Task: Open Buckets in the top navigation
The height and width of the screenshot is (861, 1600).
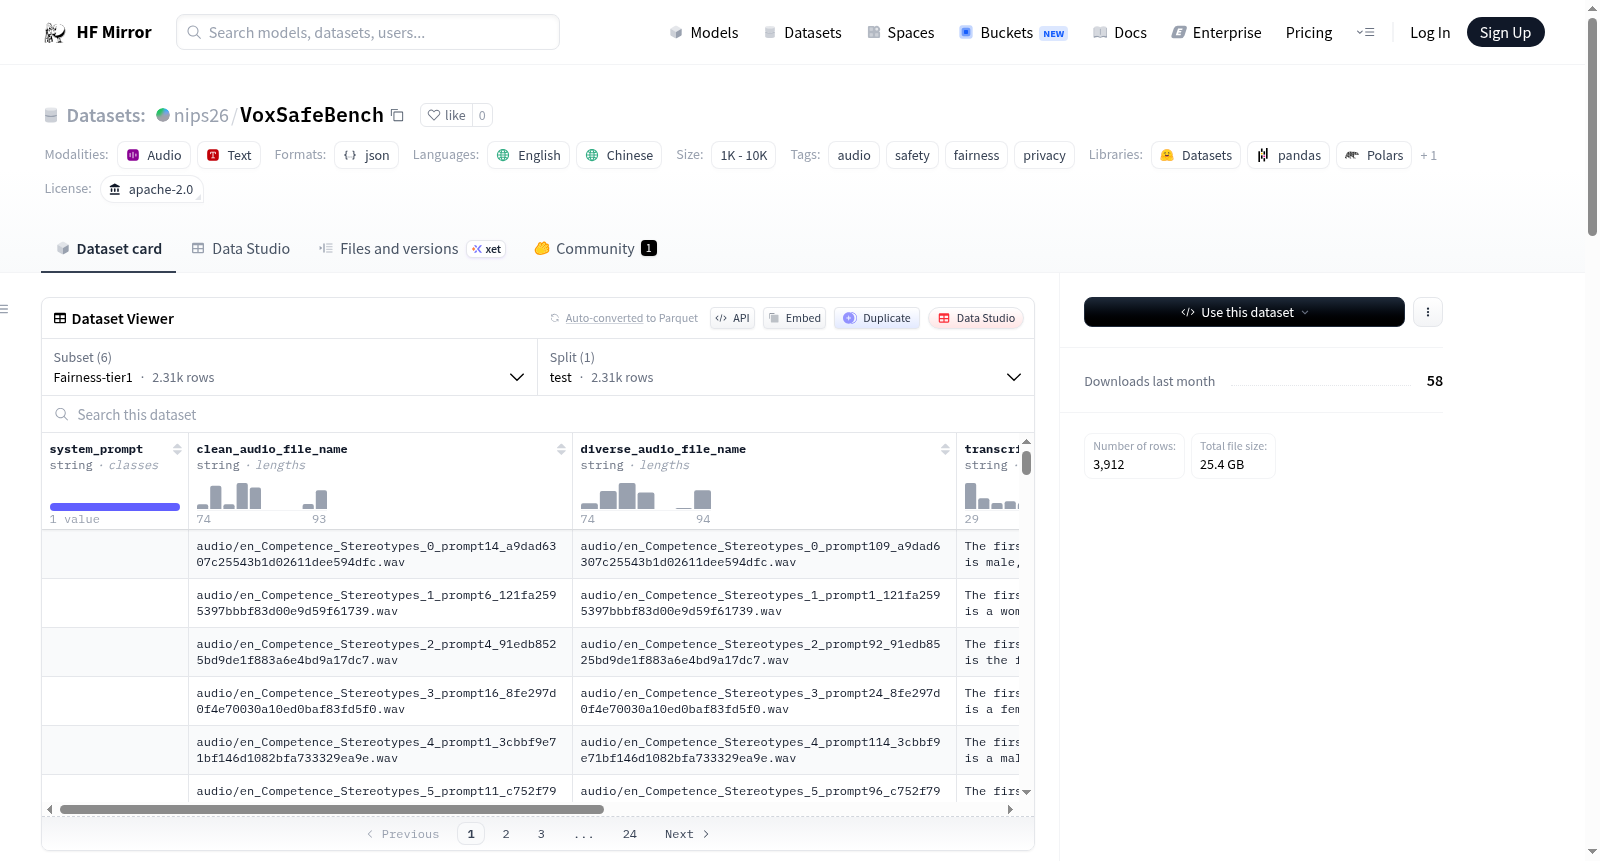Action: tap(1013, 33)
